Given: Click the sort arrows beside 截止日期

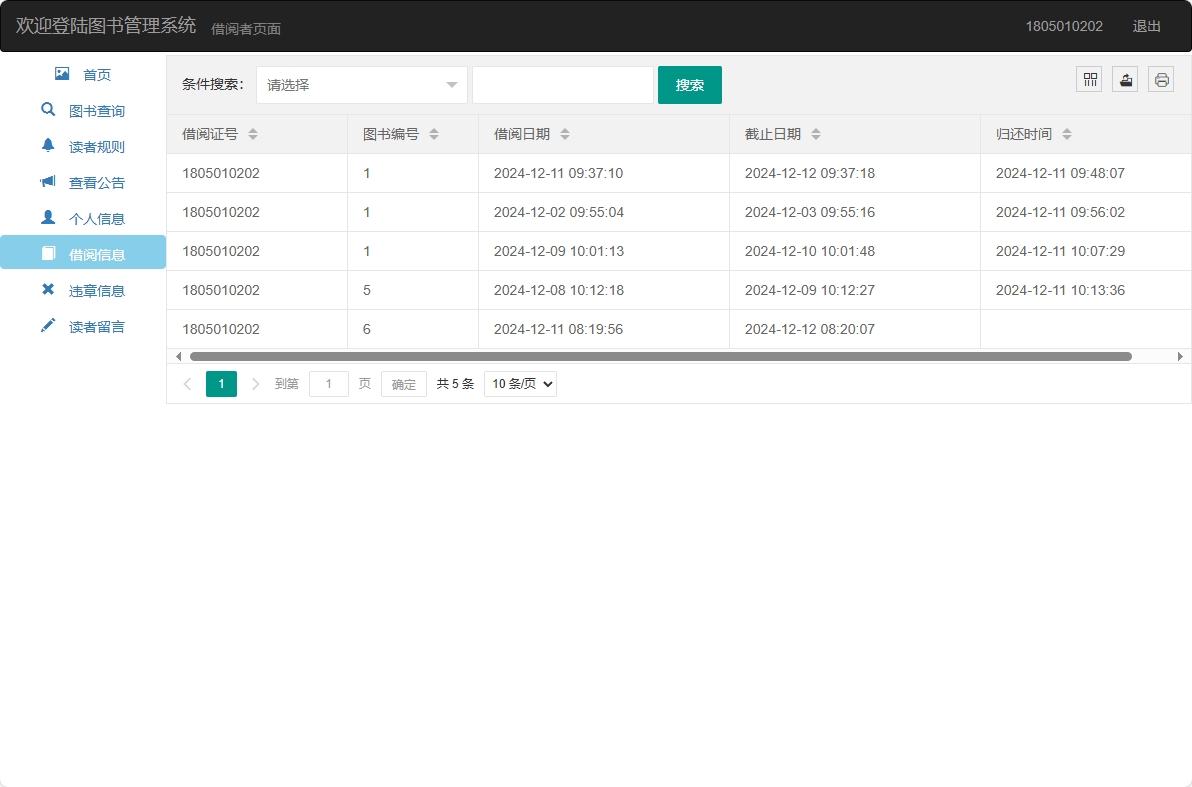Looking at the screenshot, I should click(x=816, y=134).
